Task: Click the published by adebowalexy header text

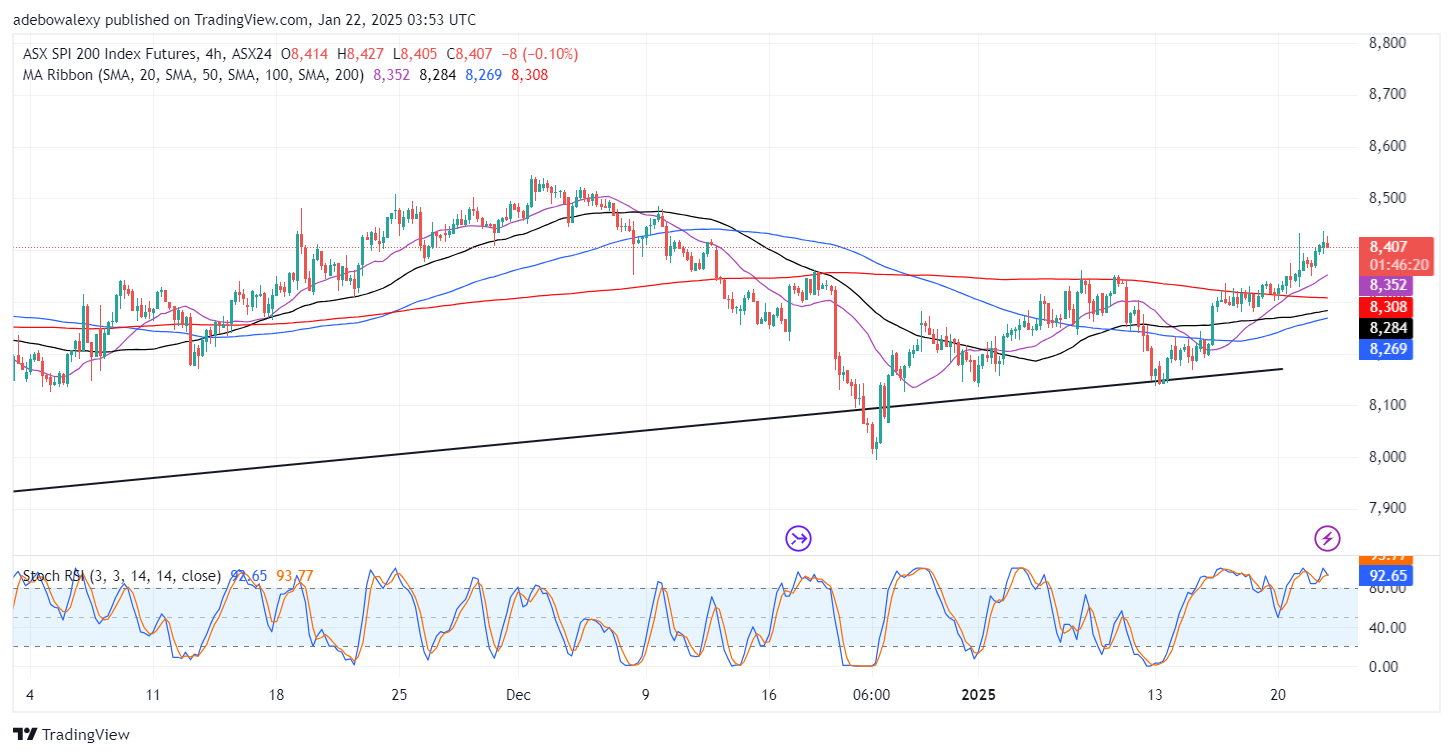Action: [245, 20]
